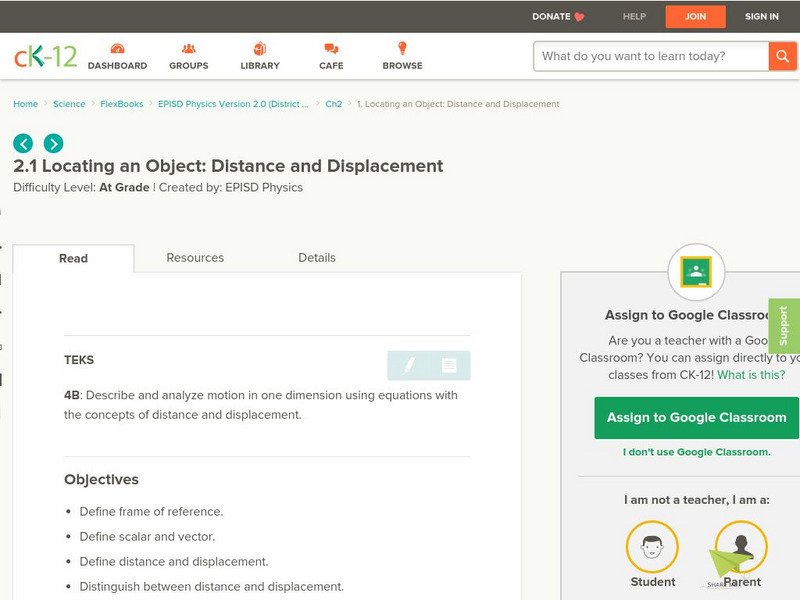The height and width of the screenshot is (600, 800).
Task: Select the Dashboard icon
Action: pyautogui.click(x=117, y=48)
